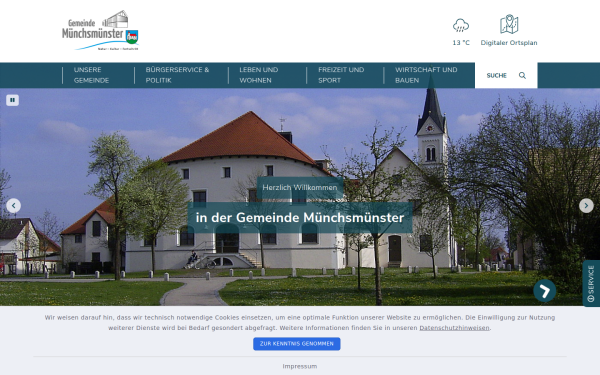
Task: Open the Impressum link
Action: point(300,366)
